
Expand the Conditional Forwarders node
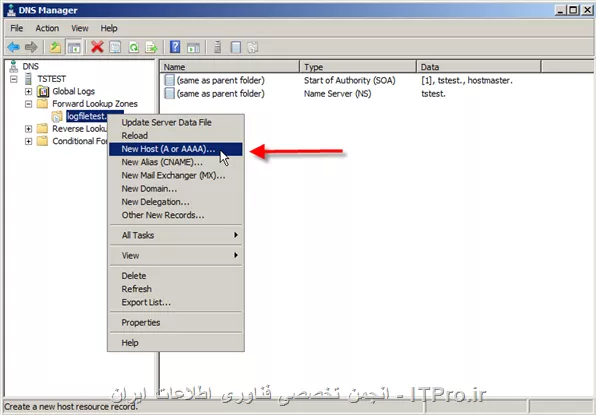(29, 141)
